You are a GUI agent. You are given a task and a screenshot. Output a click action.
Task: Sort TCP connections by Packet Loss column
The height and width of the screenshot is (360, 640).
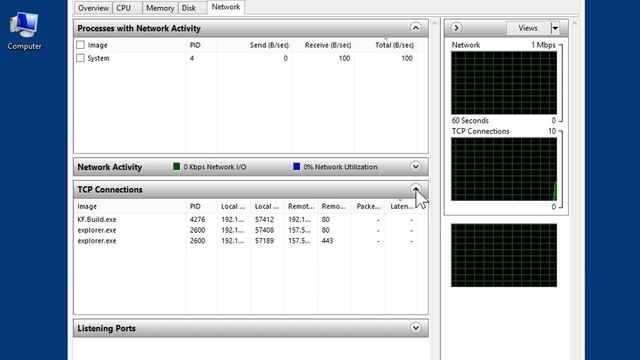(368, 207)
